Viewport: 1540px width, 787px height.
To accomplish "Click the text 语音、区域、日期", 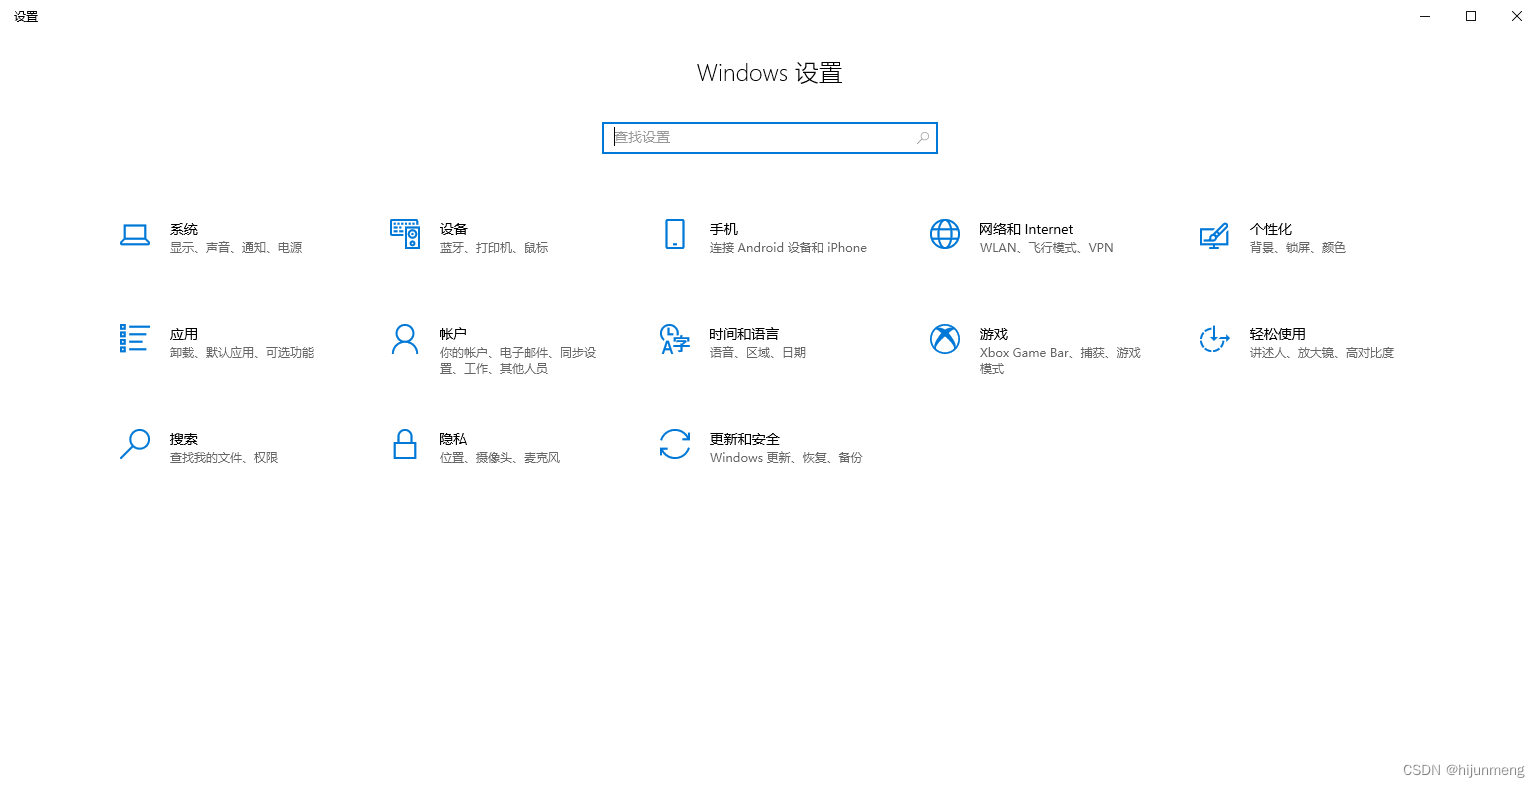I will [x=758, y=353].
